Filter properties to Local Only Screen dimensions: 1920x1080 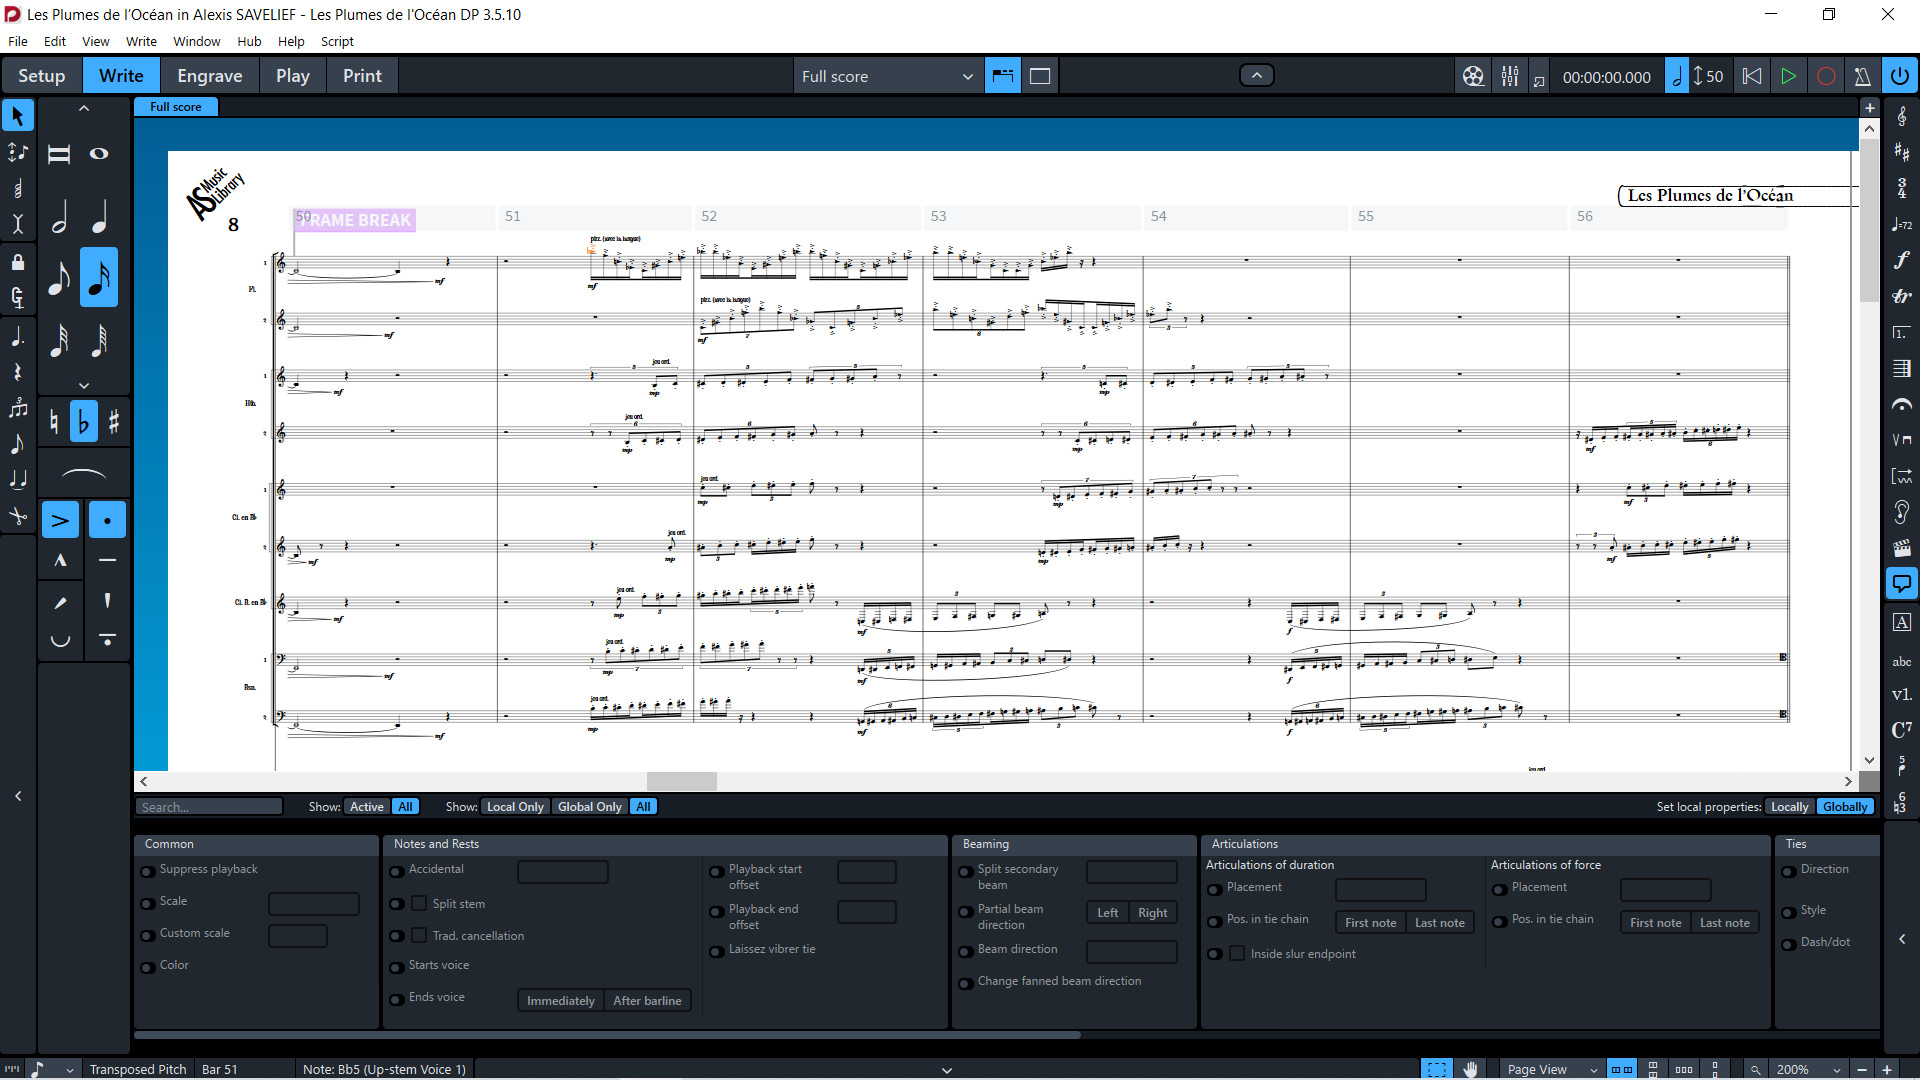(516, 807)
